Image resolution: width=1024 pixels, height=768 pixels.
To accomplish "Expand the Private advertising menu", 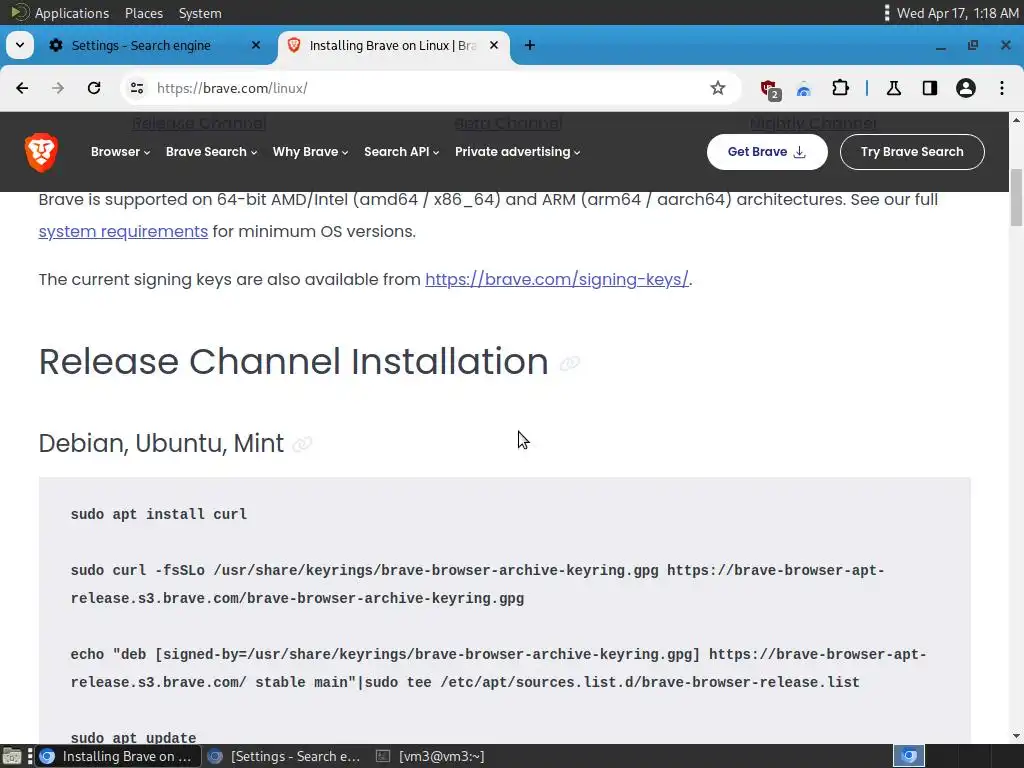I will click(x=517, y=152).
